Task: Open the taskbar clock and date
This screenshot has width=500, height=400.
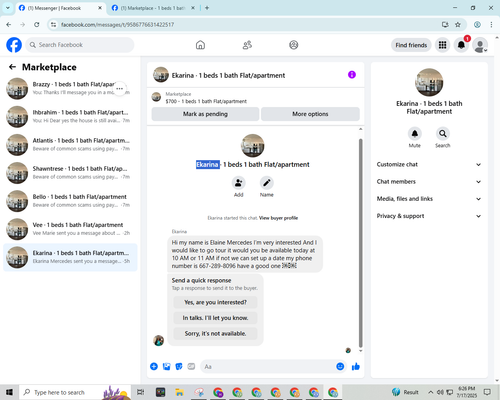Action: point(467,392)
